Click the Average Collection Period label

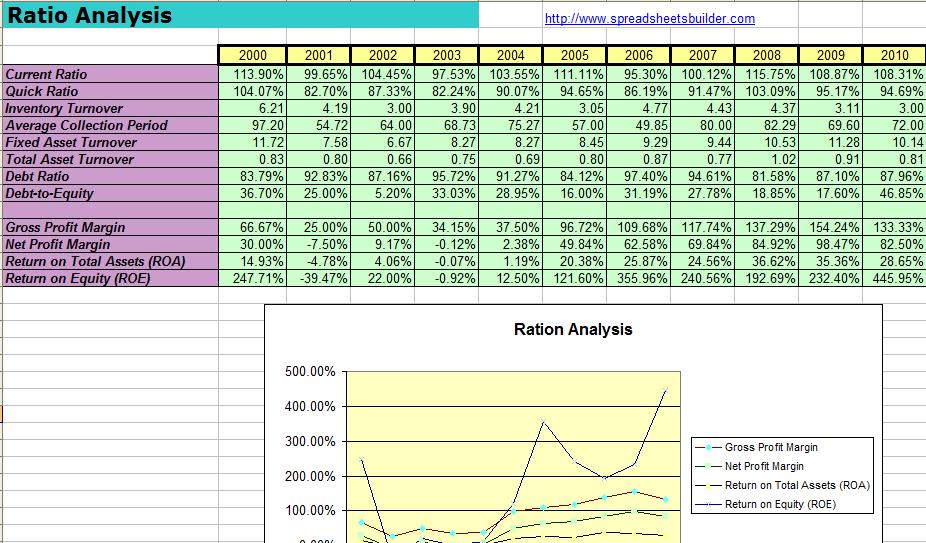click(x=111, y=125)
